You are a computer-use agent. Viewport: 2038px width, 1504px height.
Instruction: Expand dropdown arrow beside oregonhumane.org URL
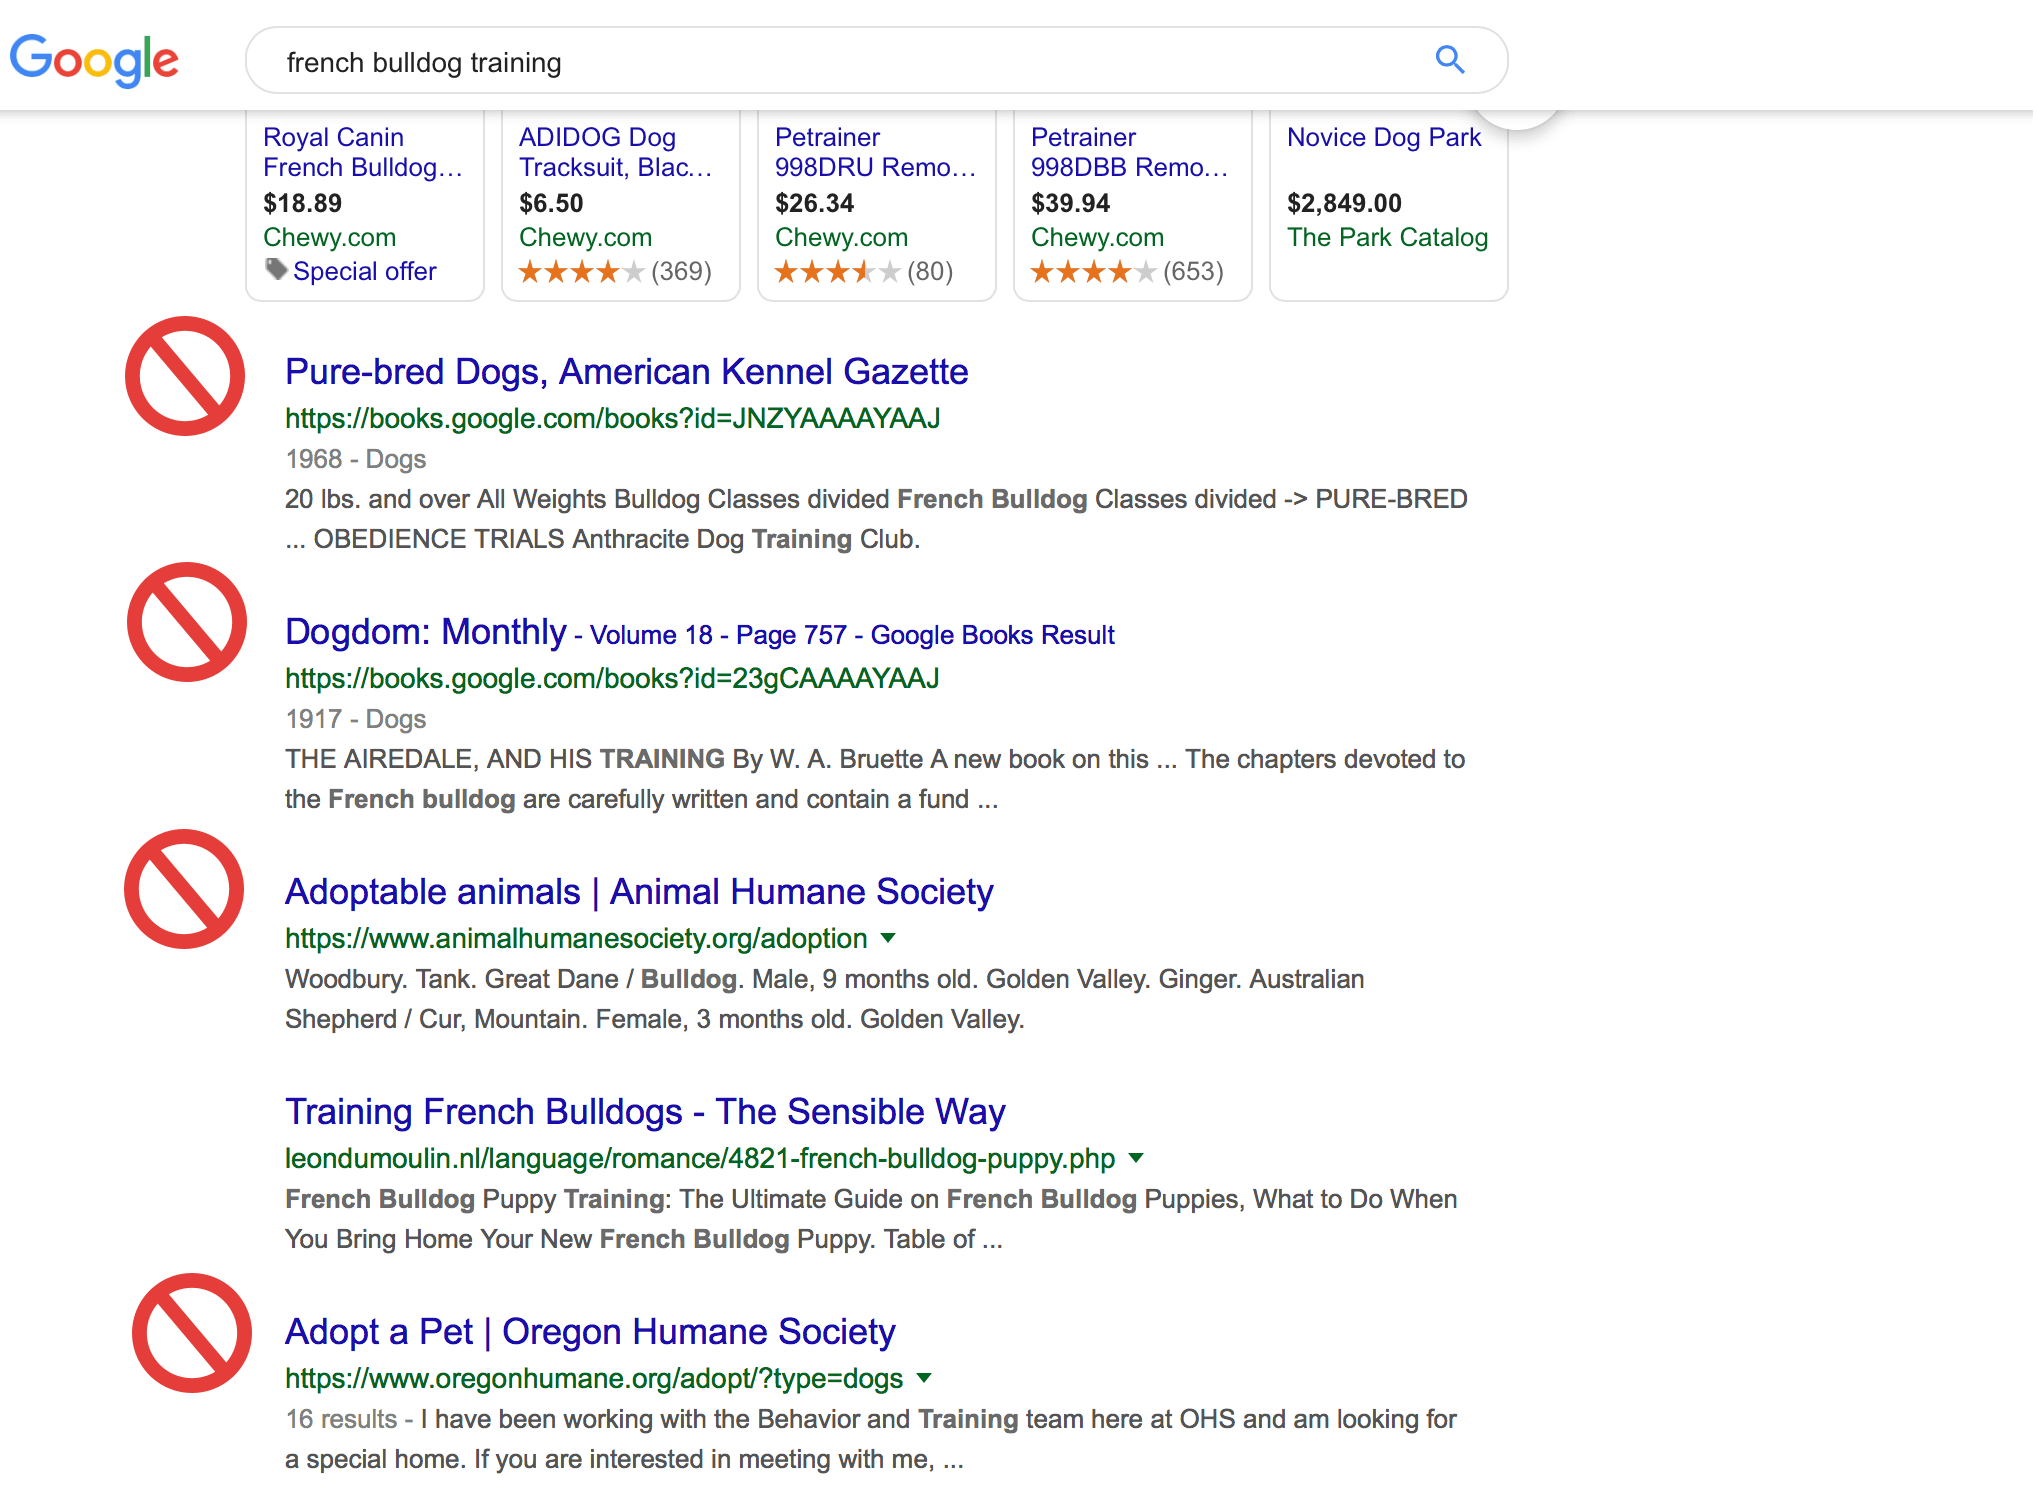pos(924,1378)
